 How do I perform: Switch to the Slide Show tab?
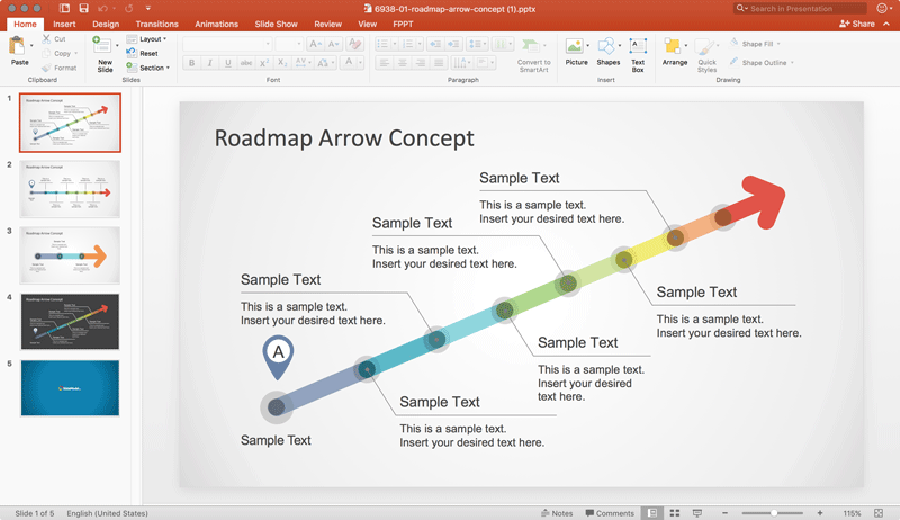pyautogui.click(x=276, y=24)
